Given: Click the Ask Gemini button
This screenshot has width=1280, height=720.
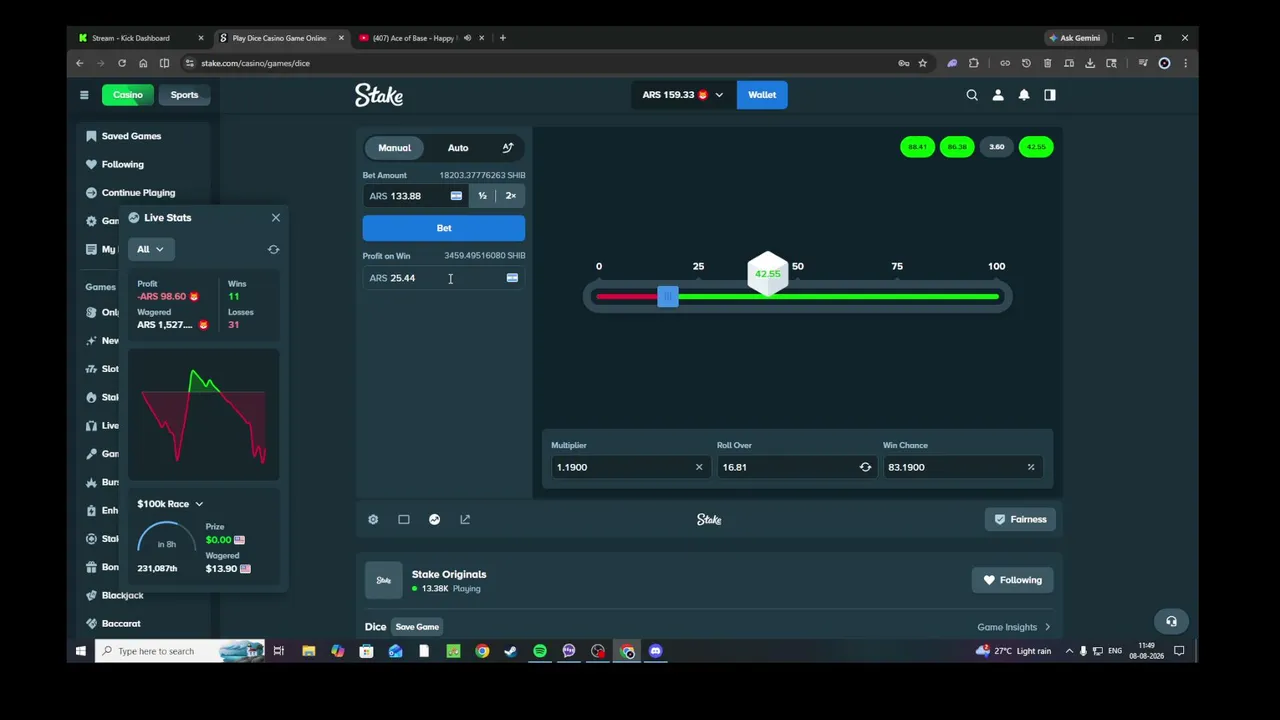Looking at the screenshot, I should point(1075,38).
